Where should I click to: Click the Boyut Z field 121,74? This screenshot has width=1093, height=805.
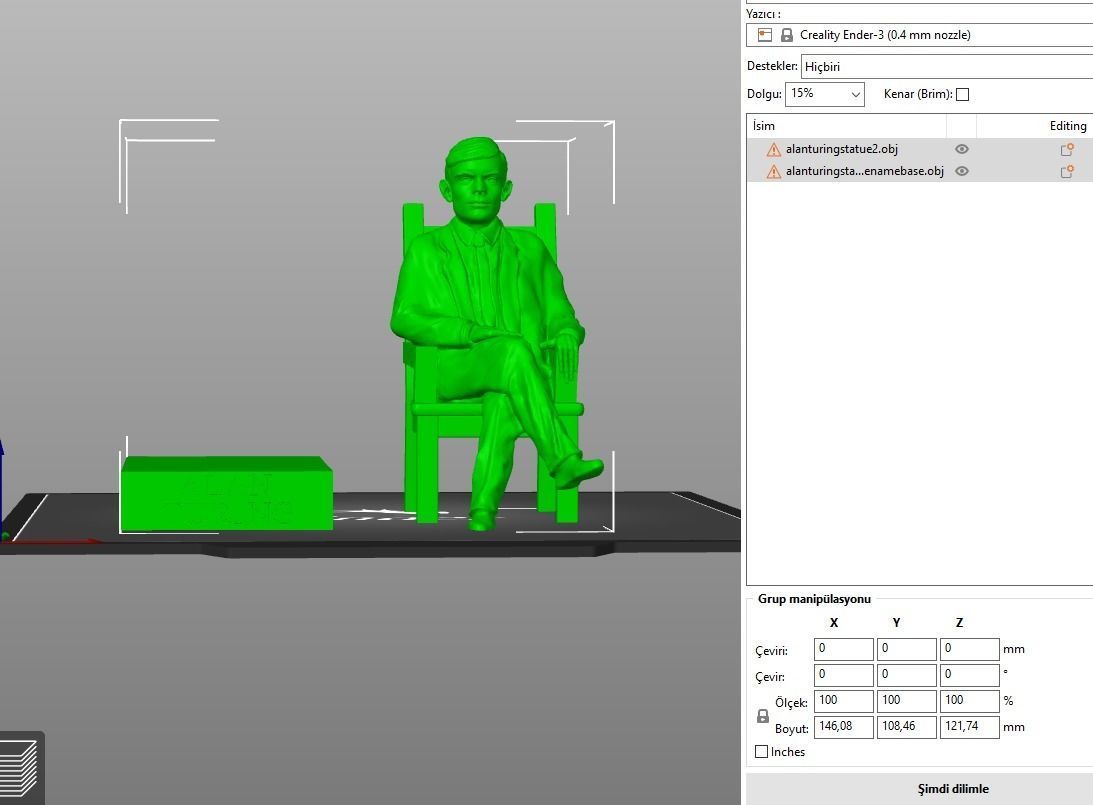(x=970, y=726)
